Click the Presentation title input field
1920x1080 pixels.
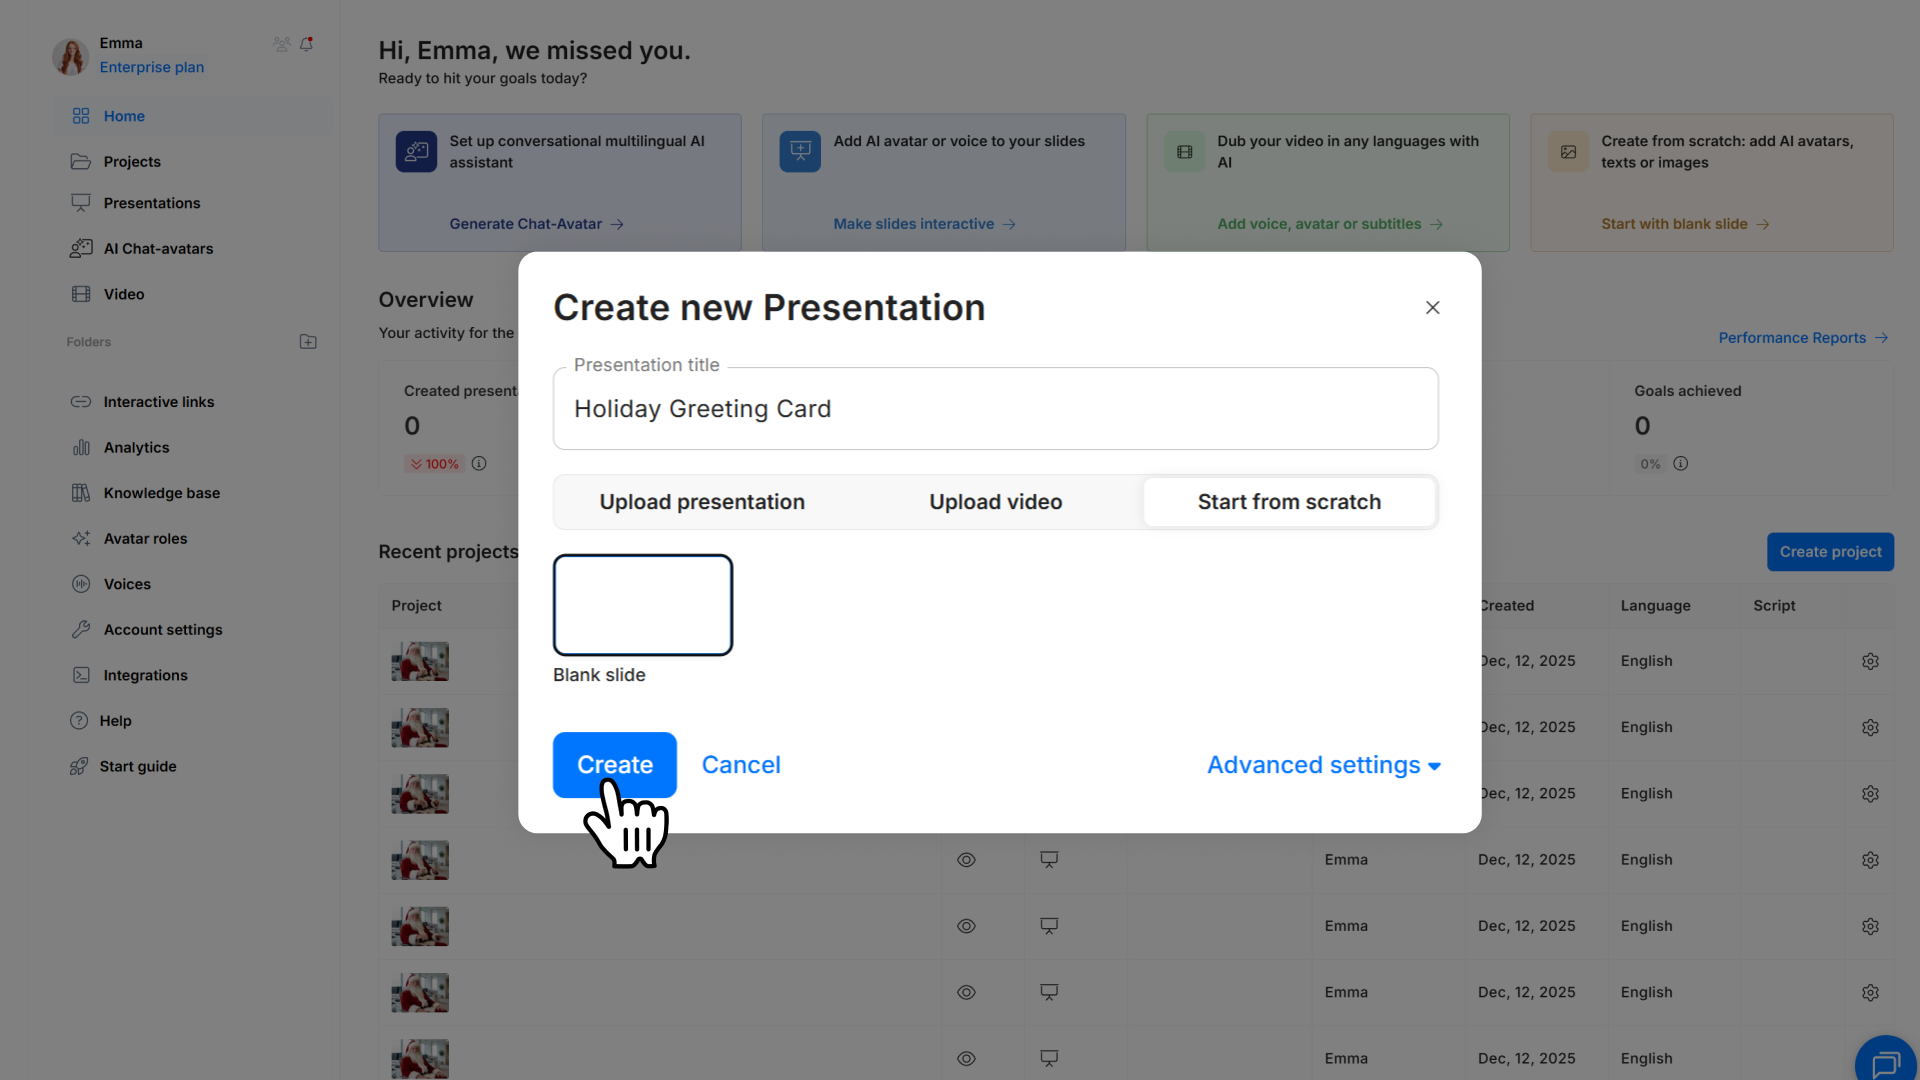995,409
